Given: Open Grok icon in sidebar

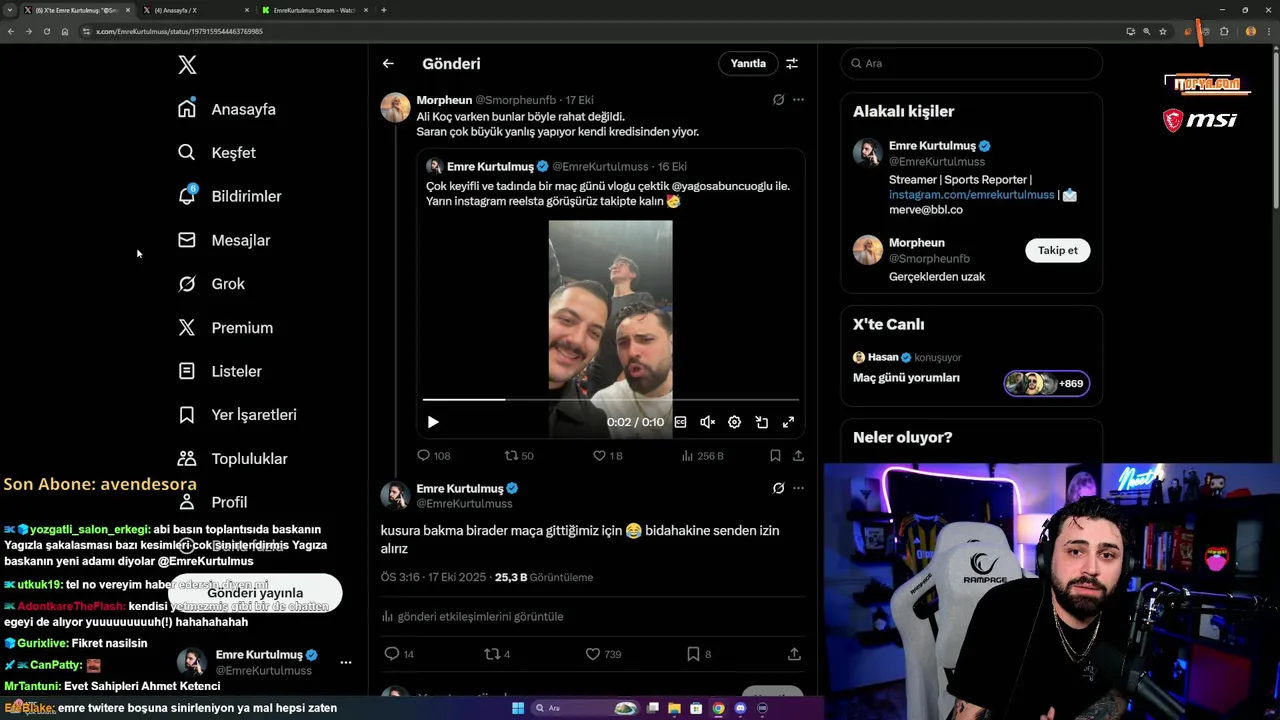Looking at the screenshot, I should [187, 284].
